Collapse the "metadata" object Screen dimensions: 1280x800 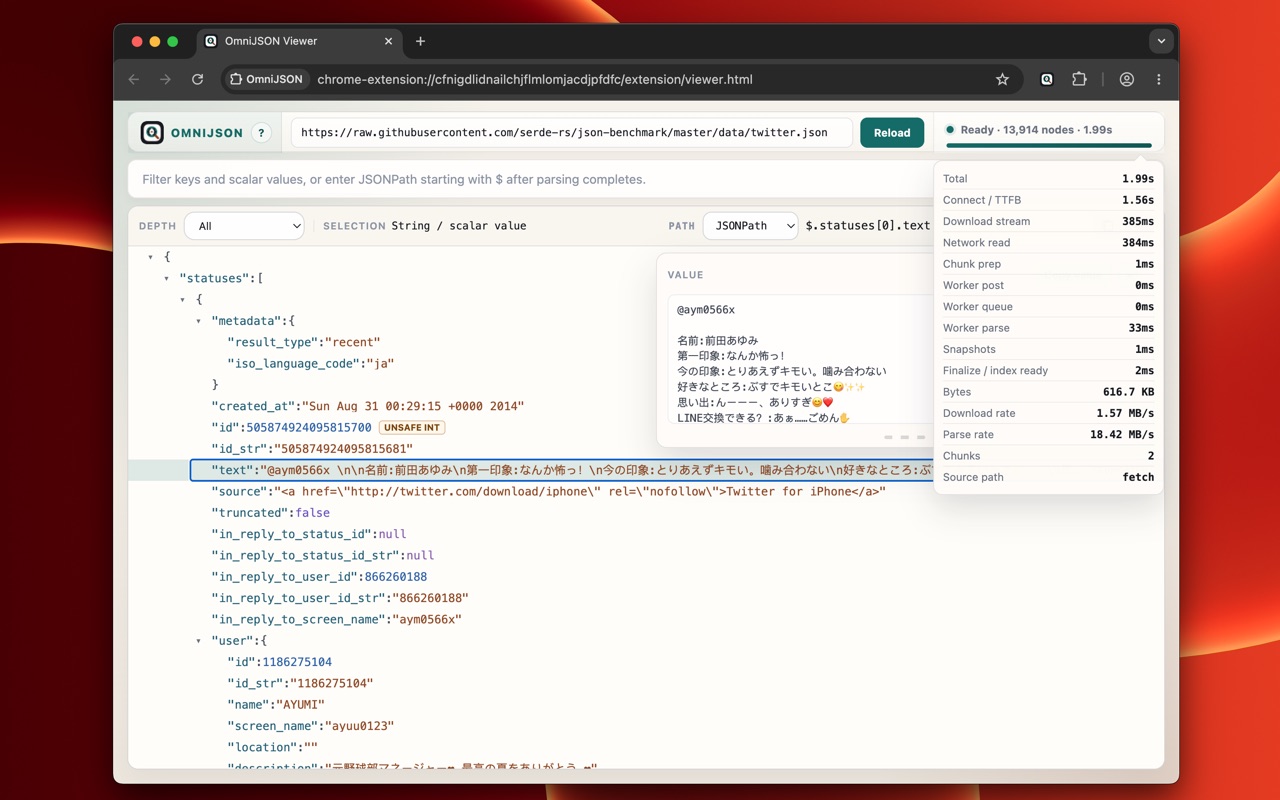pos(199,321)
